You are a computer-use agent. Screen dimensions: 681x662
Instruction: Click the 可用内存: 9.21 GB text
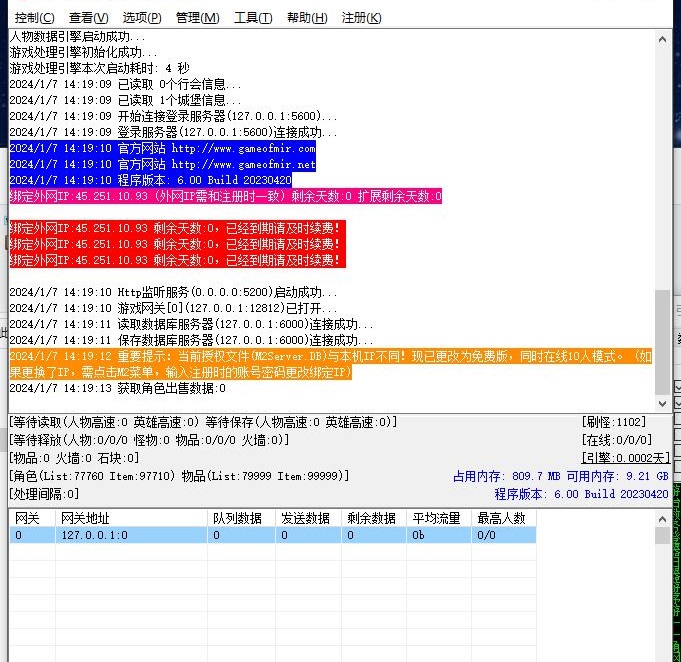coord(618,476)
